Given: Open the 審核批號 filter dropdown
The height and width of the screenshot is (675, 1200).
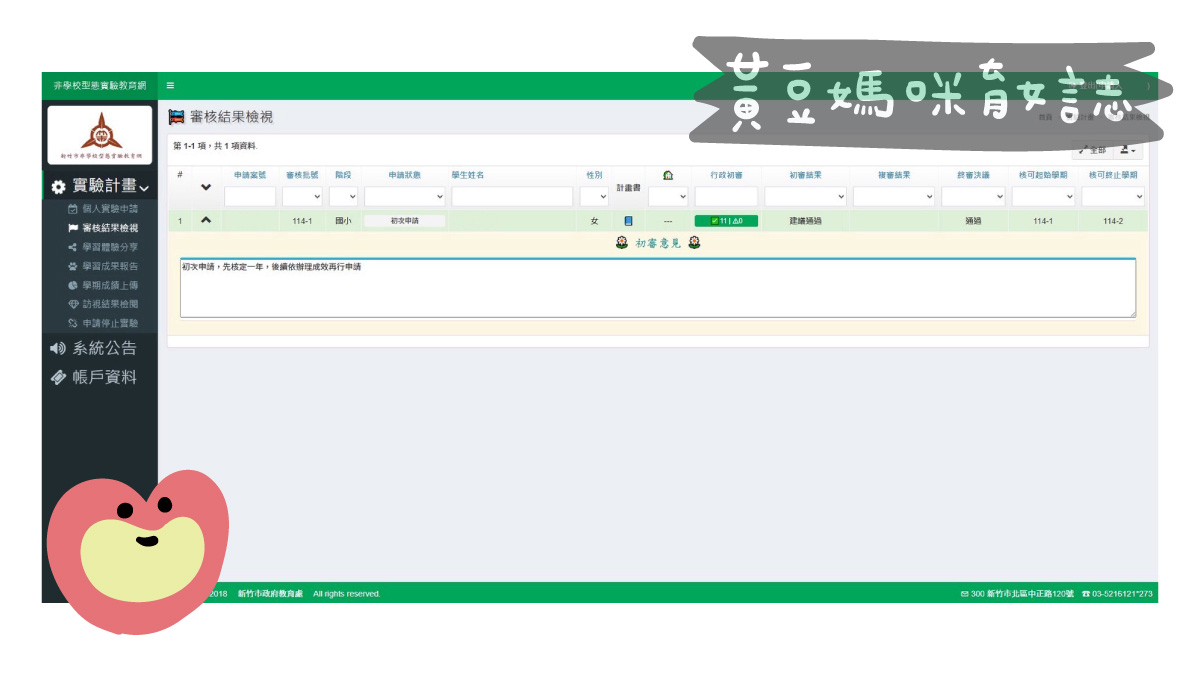Looking at the screenshot, I should [x=302, y=196].
